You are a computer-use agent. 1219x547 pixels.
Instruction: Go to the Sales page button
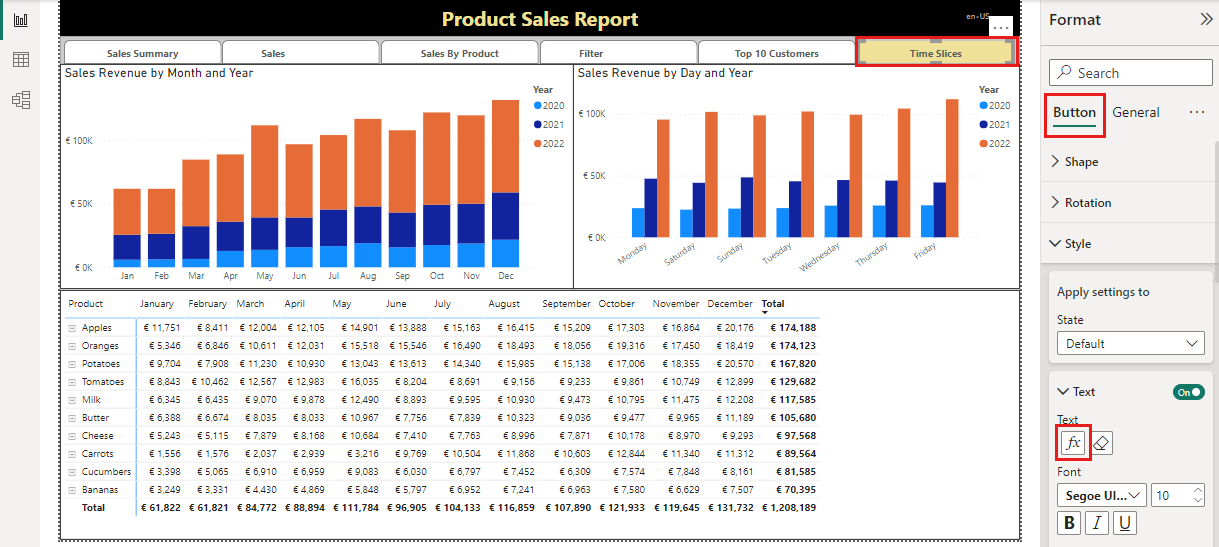click(x=301, y=53)
